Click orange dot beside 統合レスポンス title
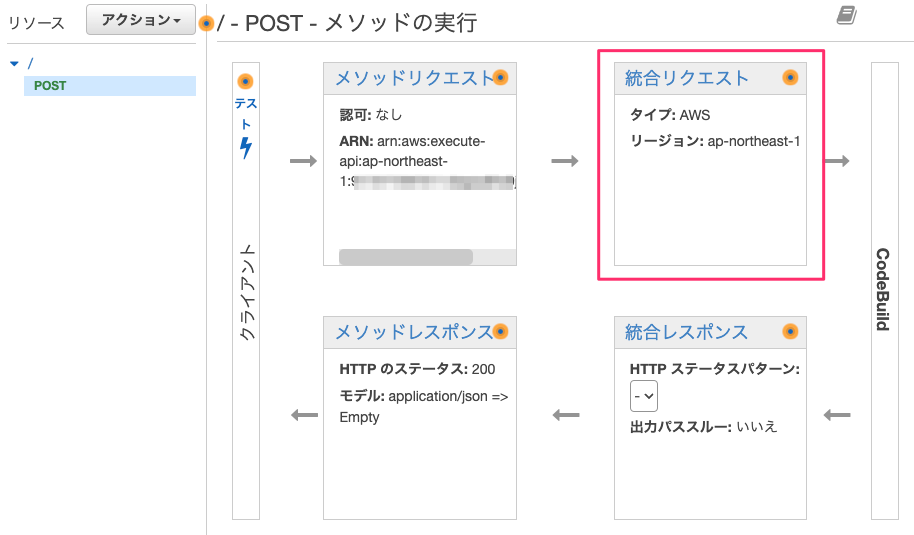This screenshot has width=914, height=535. [x=790, y=332]
